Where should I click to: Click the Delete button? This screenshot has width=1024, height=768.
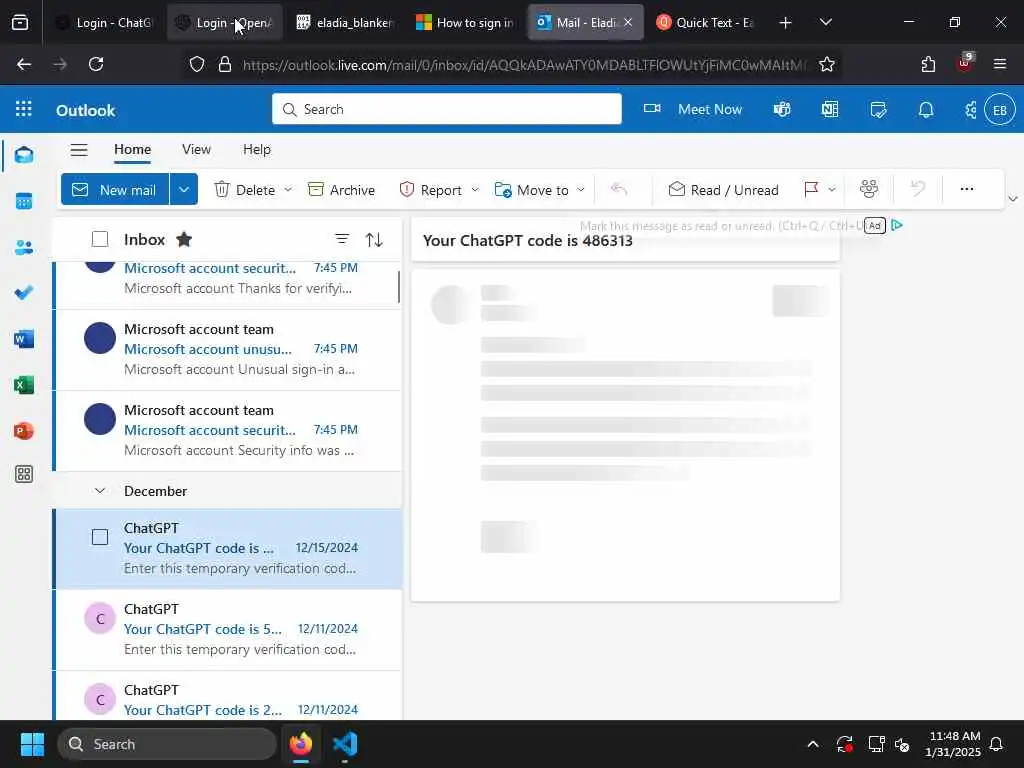coord(245,189)
